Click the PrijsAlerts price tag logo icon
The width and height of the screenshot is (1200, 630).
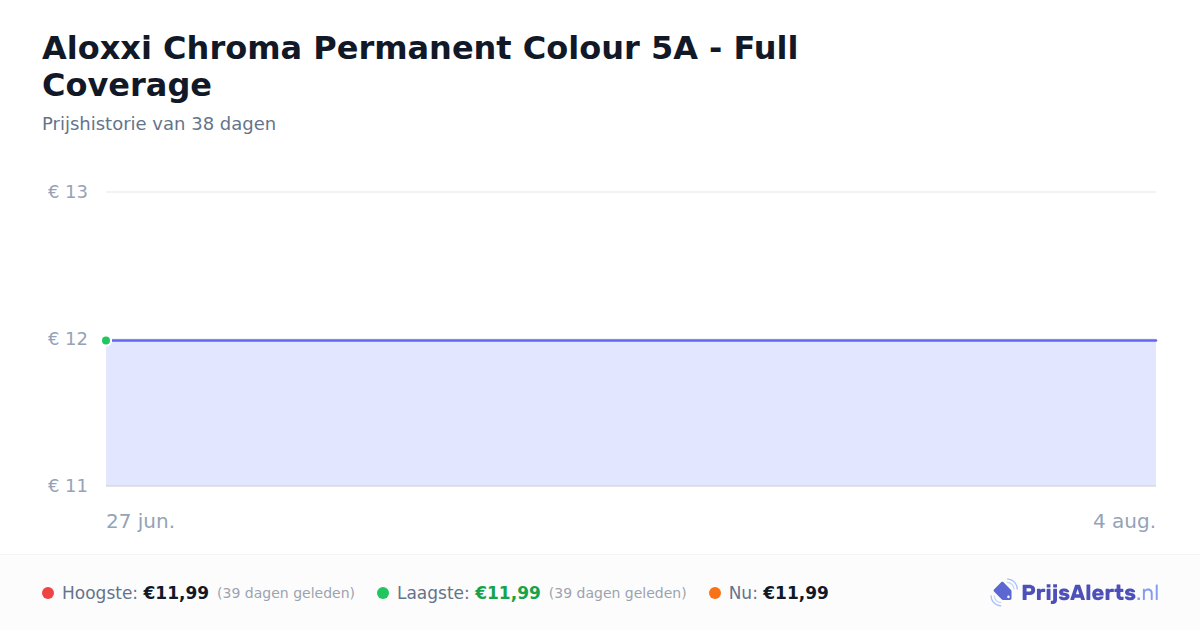click(x=1003, y=593)
